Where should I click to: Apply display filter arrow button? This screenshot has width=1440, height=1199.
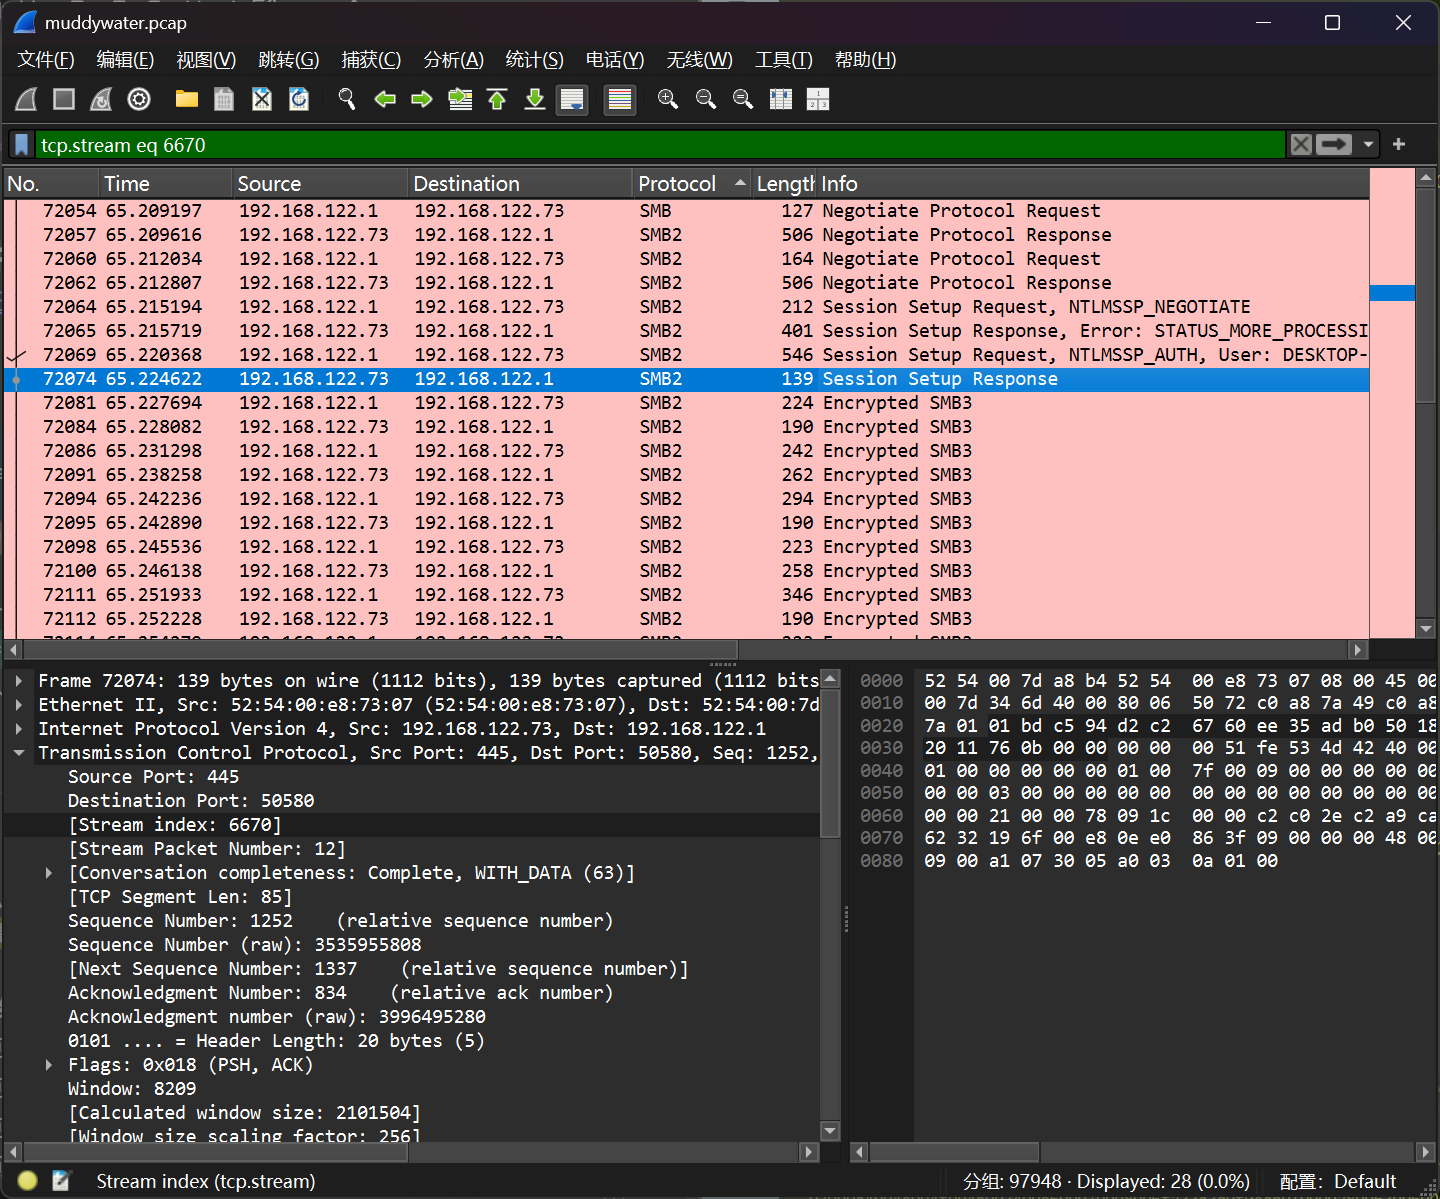1334,145
